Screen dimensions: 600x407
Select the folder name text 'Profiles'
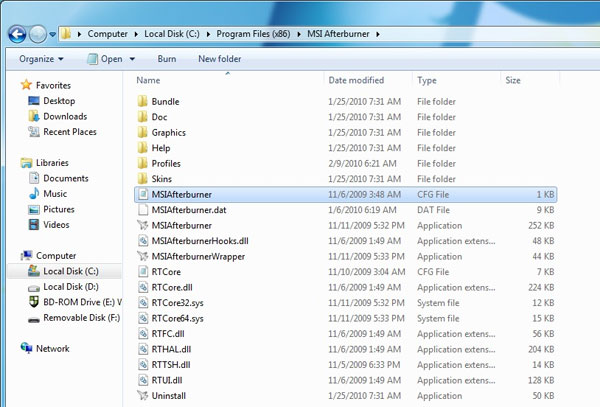166,163
